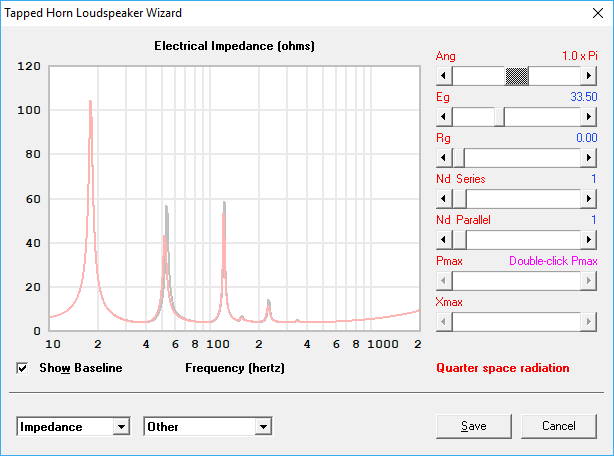Click the Rg value 0.00
614x456 pixels.
pos(587,138)
